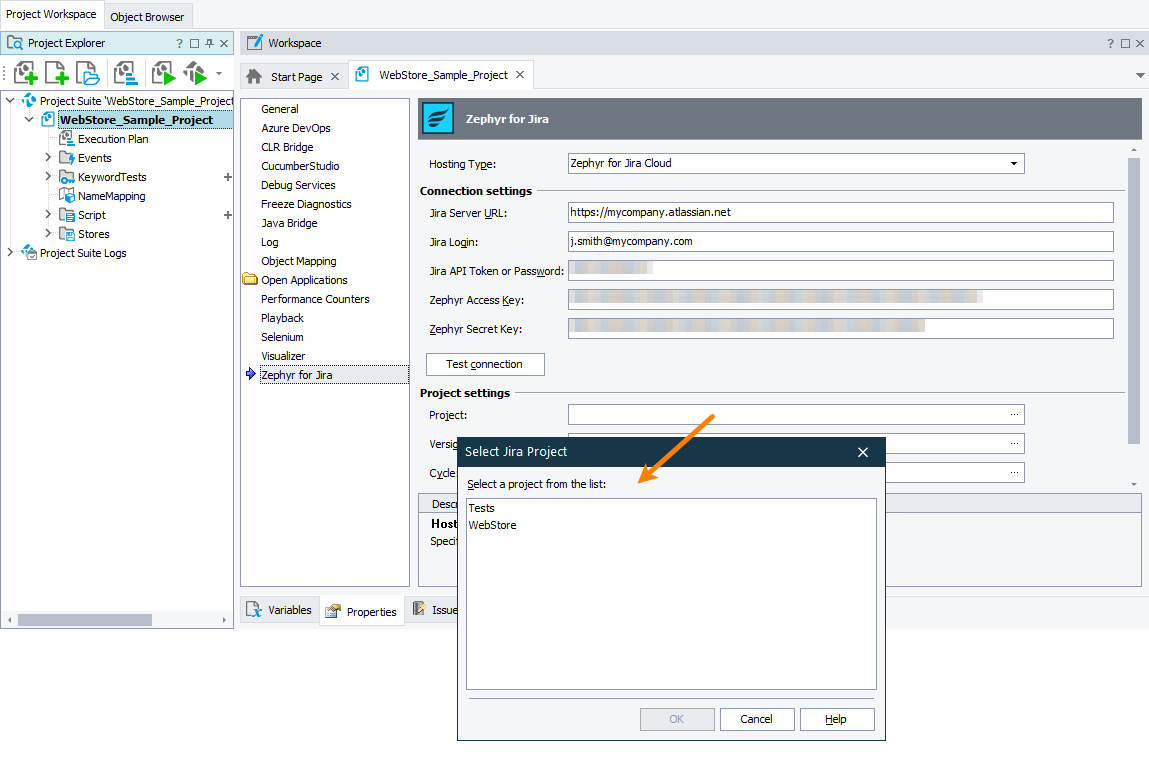
Task: Expand the Script folder in Project Explorer
Action: point(47,214)
